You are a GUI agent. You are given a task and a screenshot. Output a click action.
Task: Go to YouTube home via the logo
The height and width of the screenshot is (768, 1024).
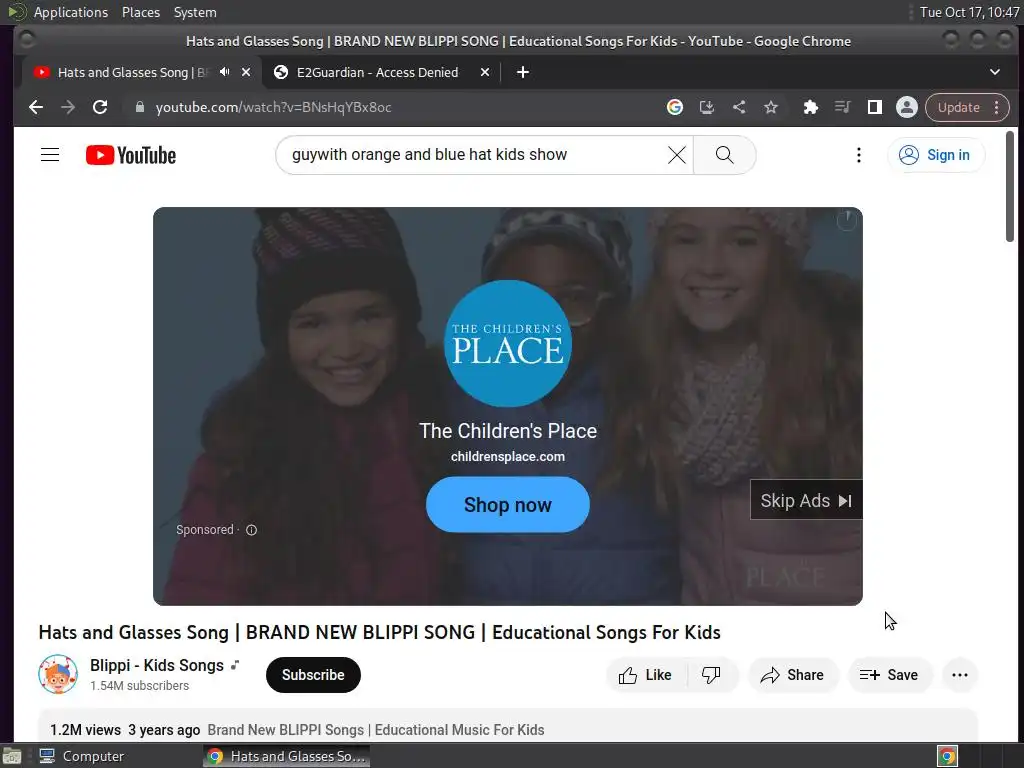(x=131, y=155)
